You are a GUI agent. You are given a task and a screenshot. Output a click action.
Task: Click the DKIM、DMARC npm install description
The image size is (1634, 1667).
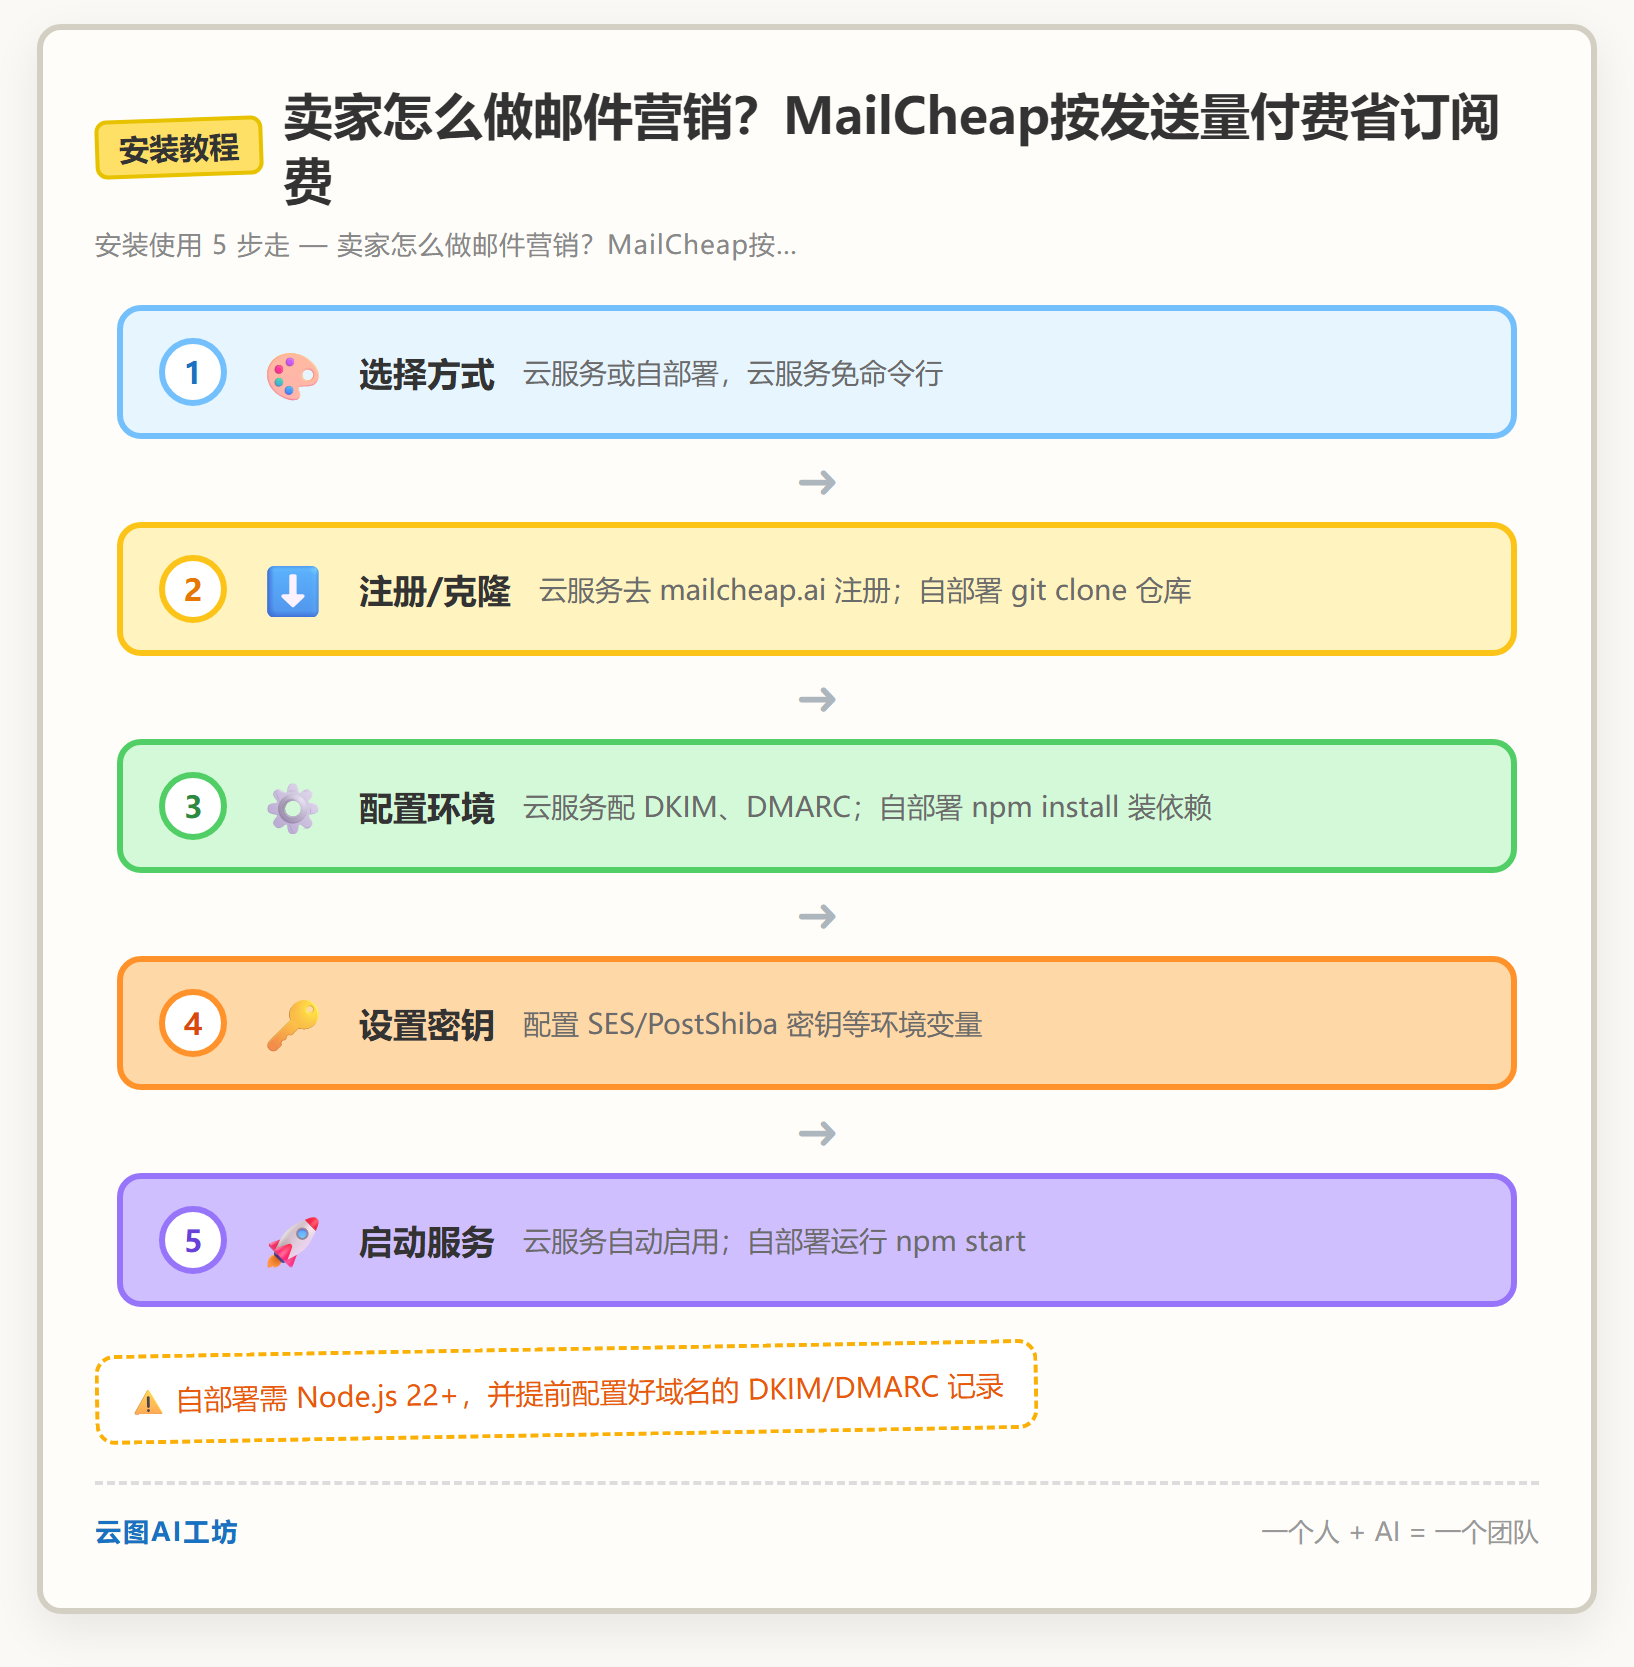867,808
